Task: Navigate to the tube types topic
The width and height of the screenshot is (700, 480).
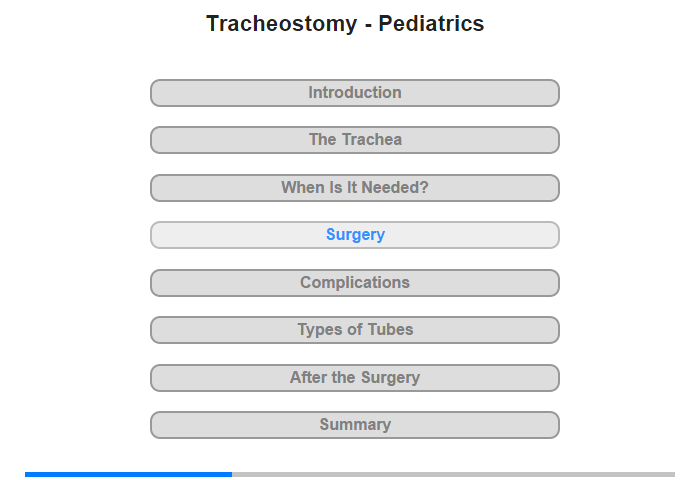Action: [354, 330]
